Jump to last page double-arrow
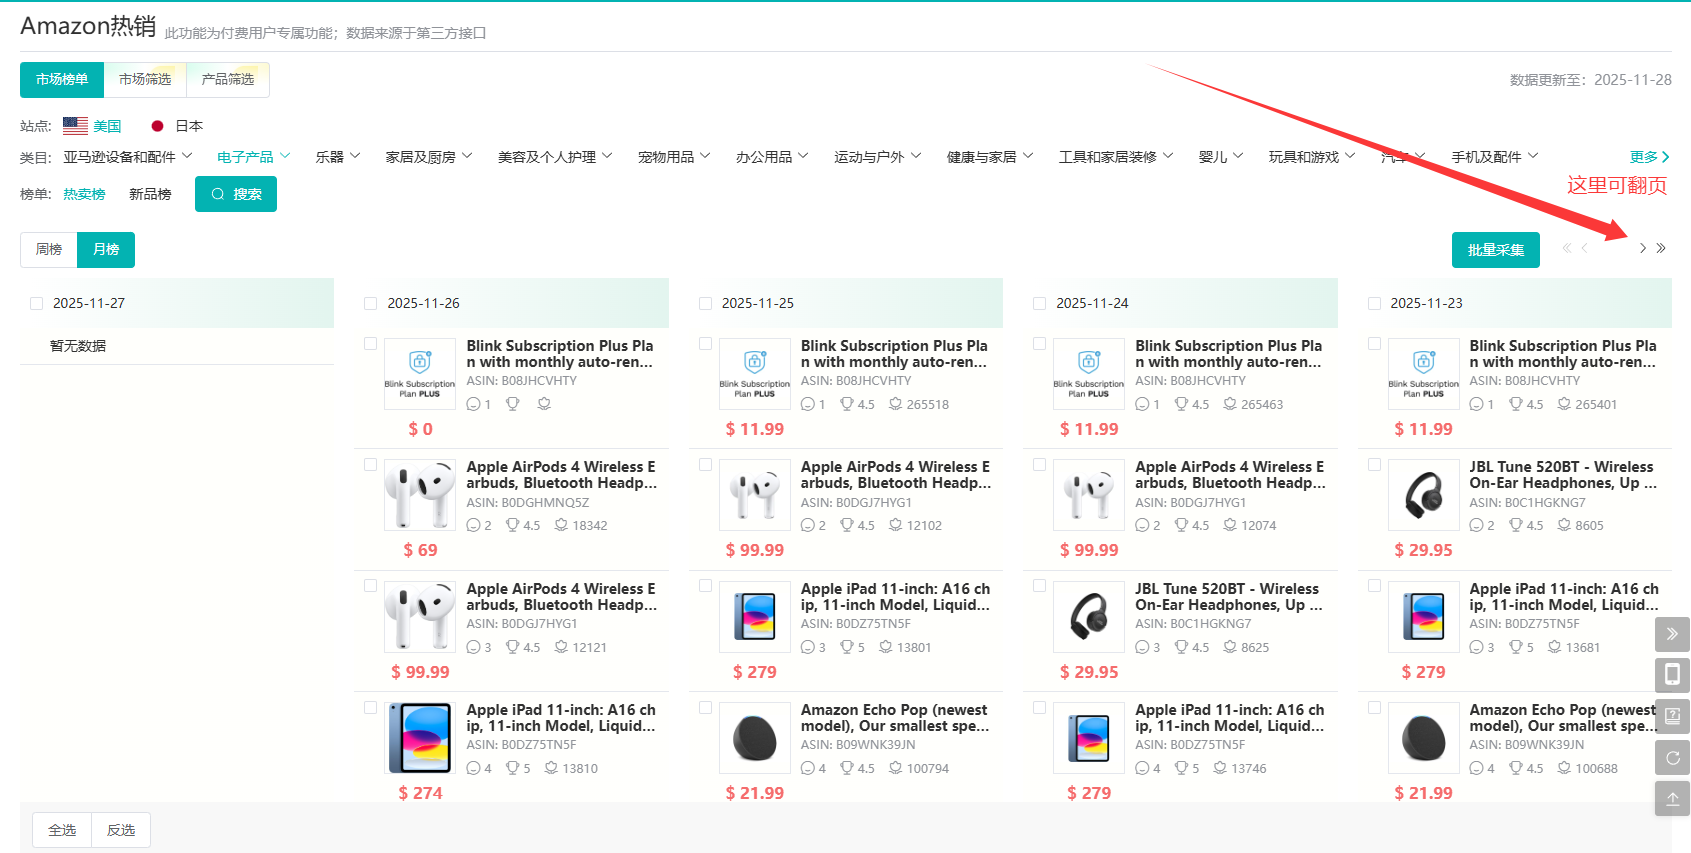The width and height of the screenshot is (1691, 853). click(x=1661, y=248)
